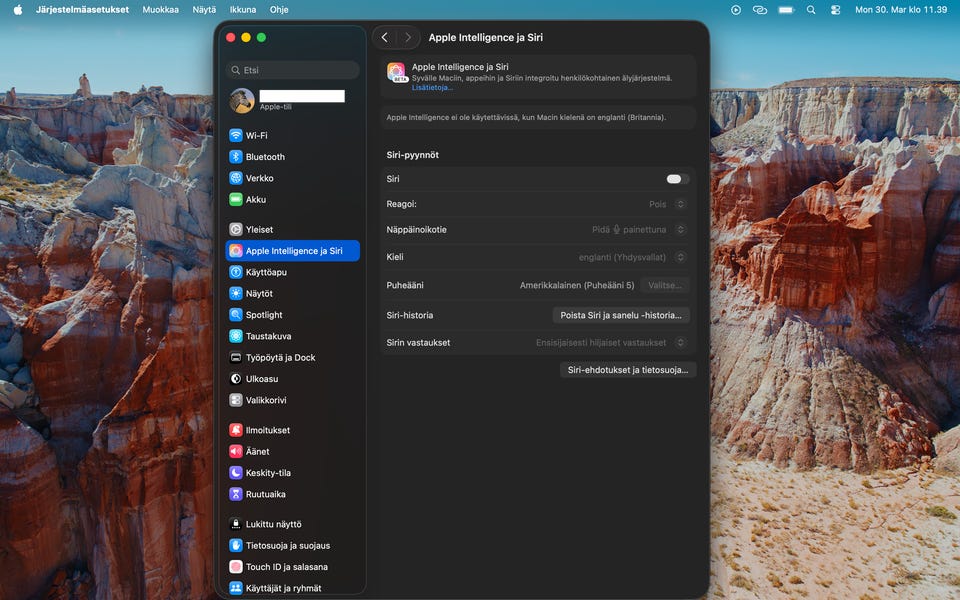Image resolution: width=960 pixels, height=600 pixels.
Task: Open Control Center in the menu bar
Action: [x=836, y=10]
